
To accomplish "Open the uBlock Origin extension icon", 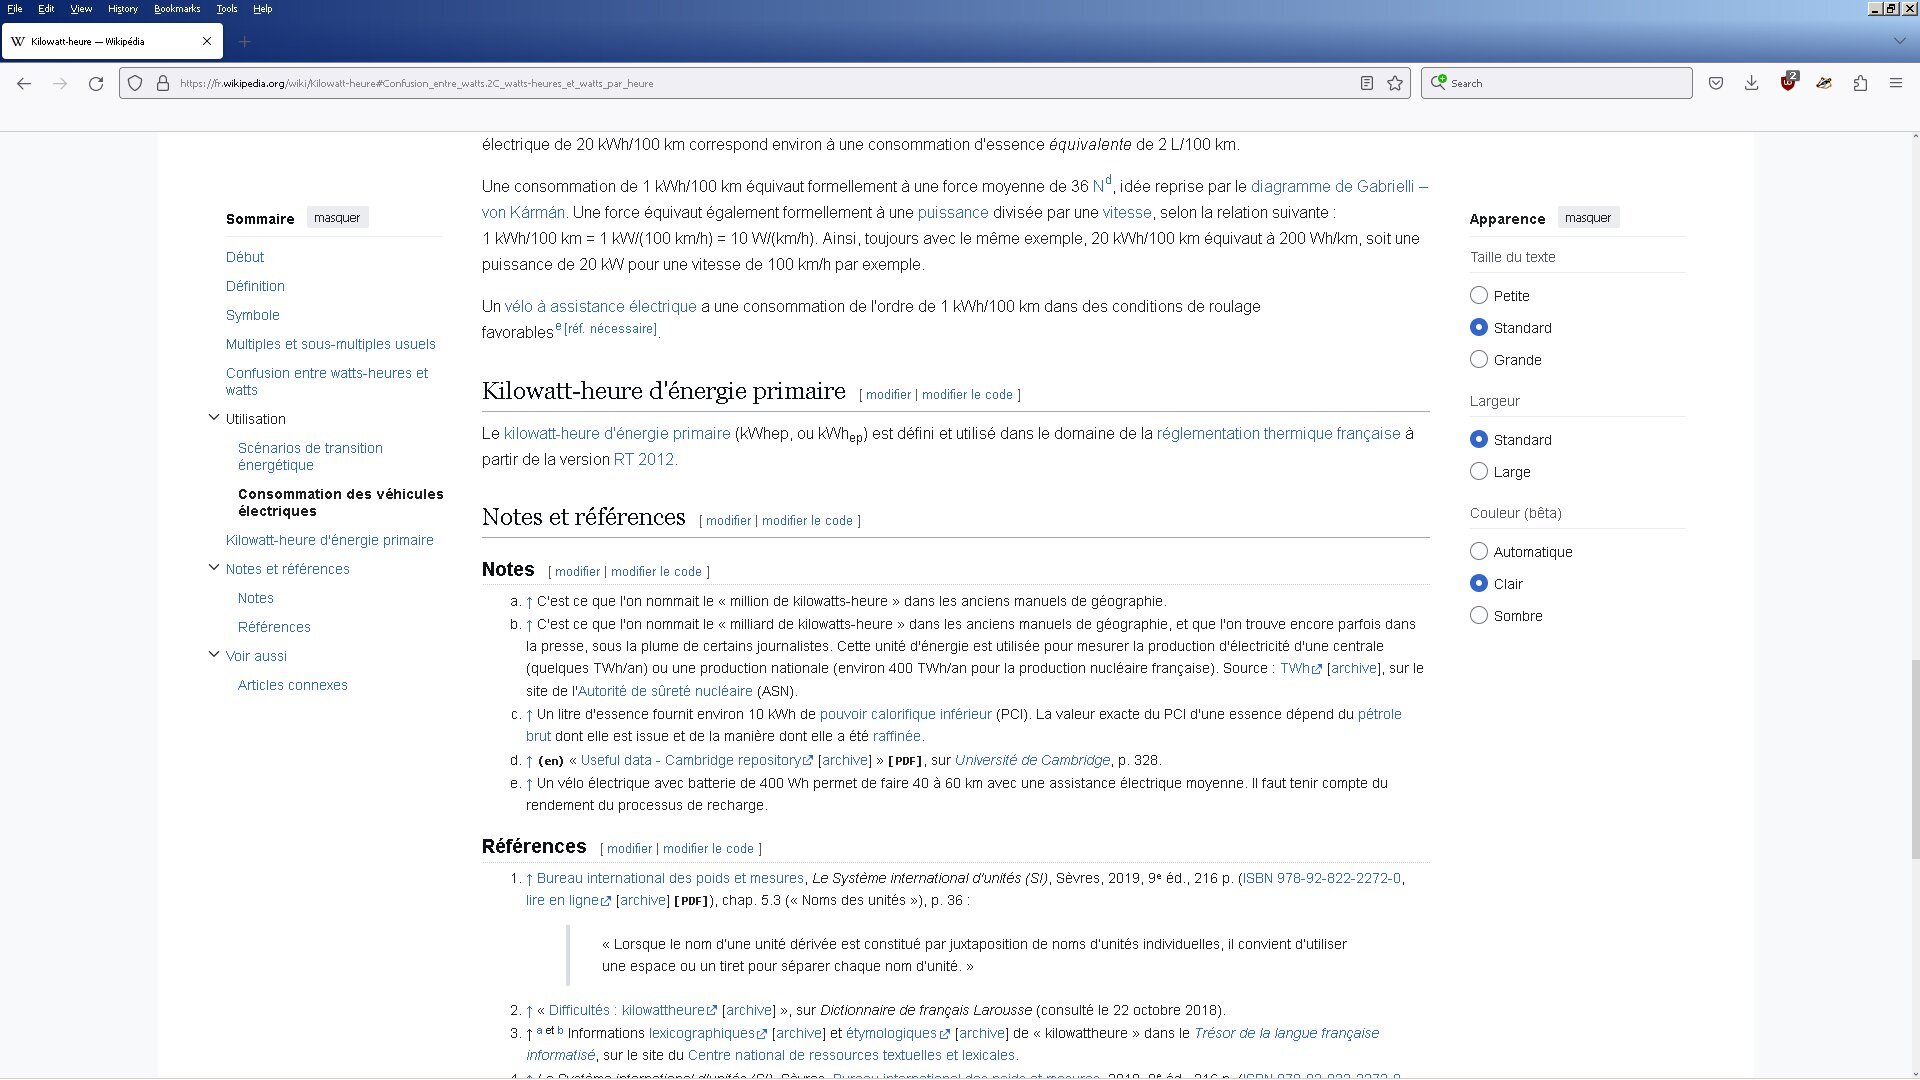I will (x=1788, y=83).
